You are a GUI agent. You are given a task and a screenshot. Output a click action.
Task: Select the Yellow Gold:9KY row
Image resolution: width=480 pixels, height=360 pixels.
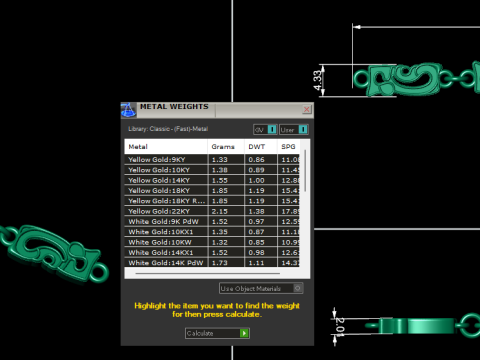tap(212, 159)
